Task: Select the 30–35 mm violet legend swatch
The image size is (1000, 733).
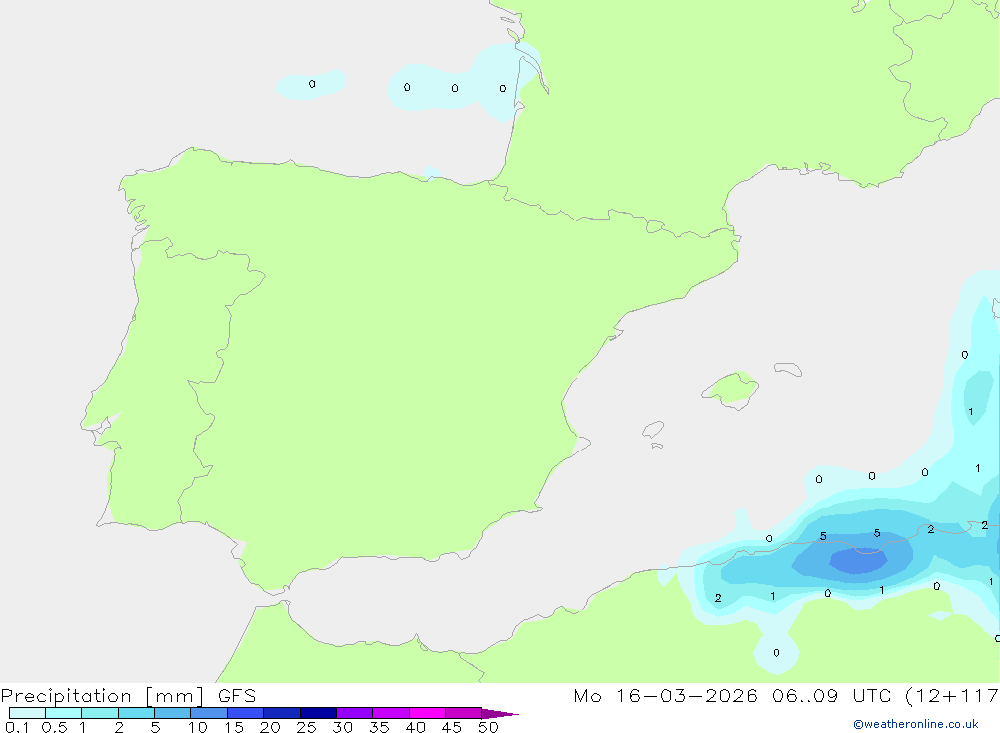Action: (354, 713)
